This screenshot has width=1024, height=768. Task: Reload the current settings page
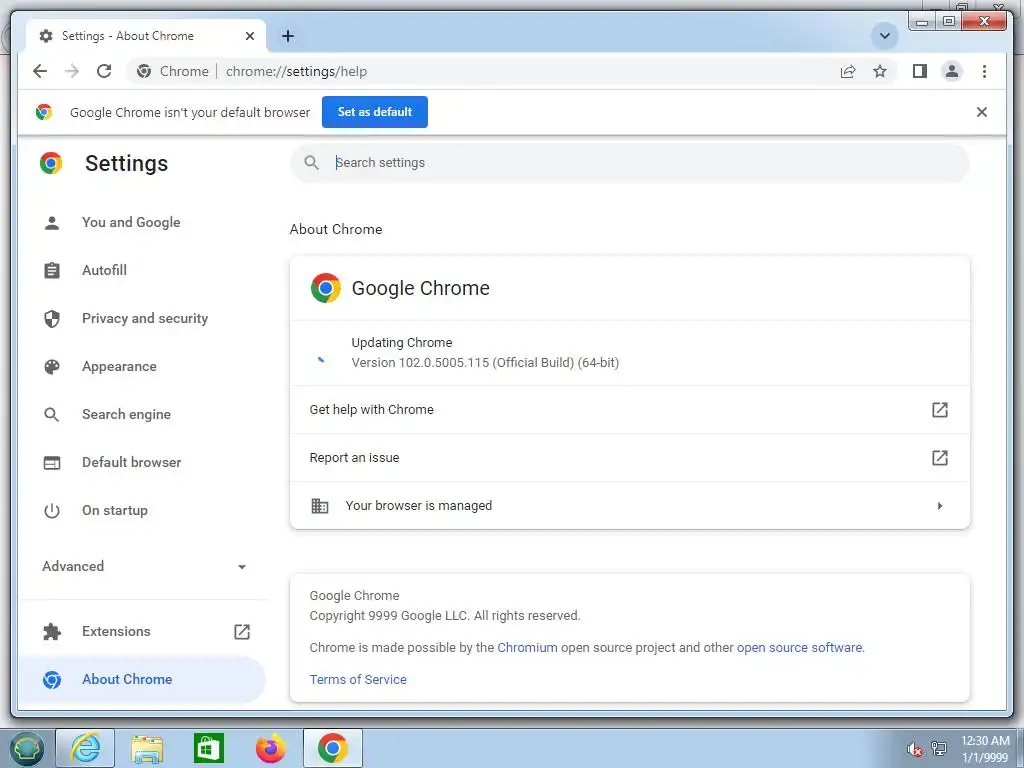[x=104, y=71]
